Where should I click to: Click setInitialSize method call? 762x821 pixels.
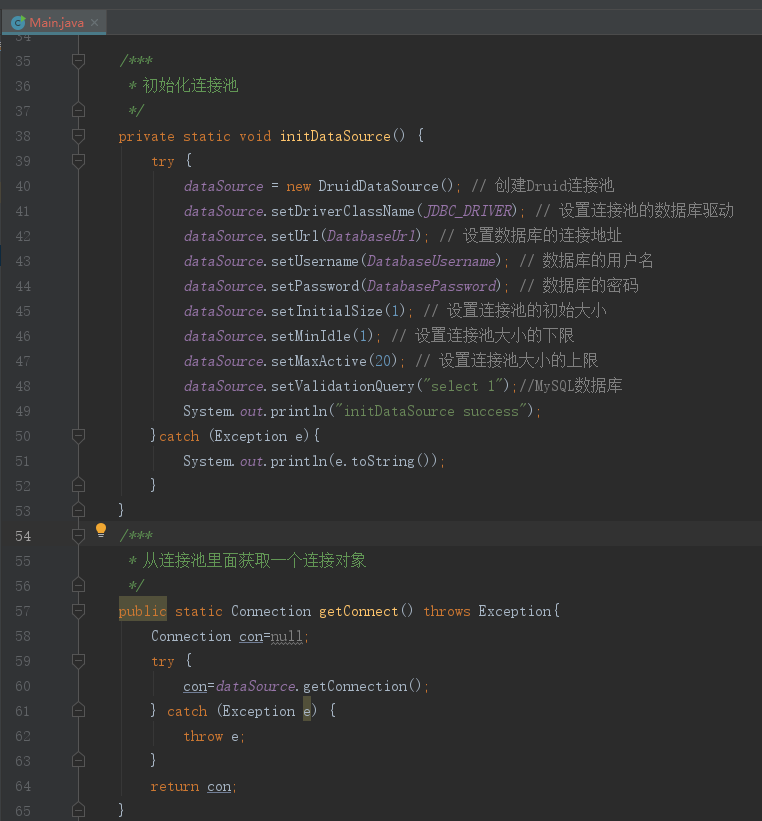(327, 311)
